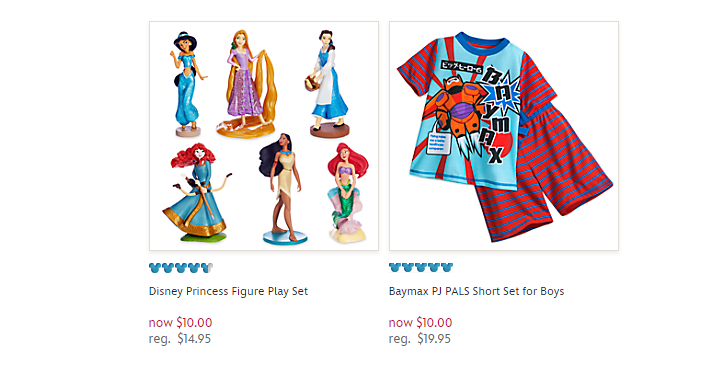Click the Baymax graphic pajama shirt

coord(475,110)
